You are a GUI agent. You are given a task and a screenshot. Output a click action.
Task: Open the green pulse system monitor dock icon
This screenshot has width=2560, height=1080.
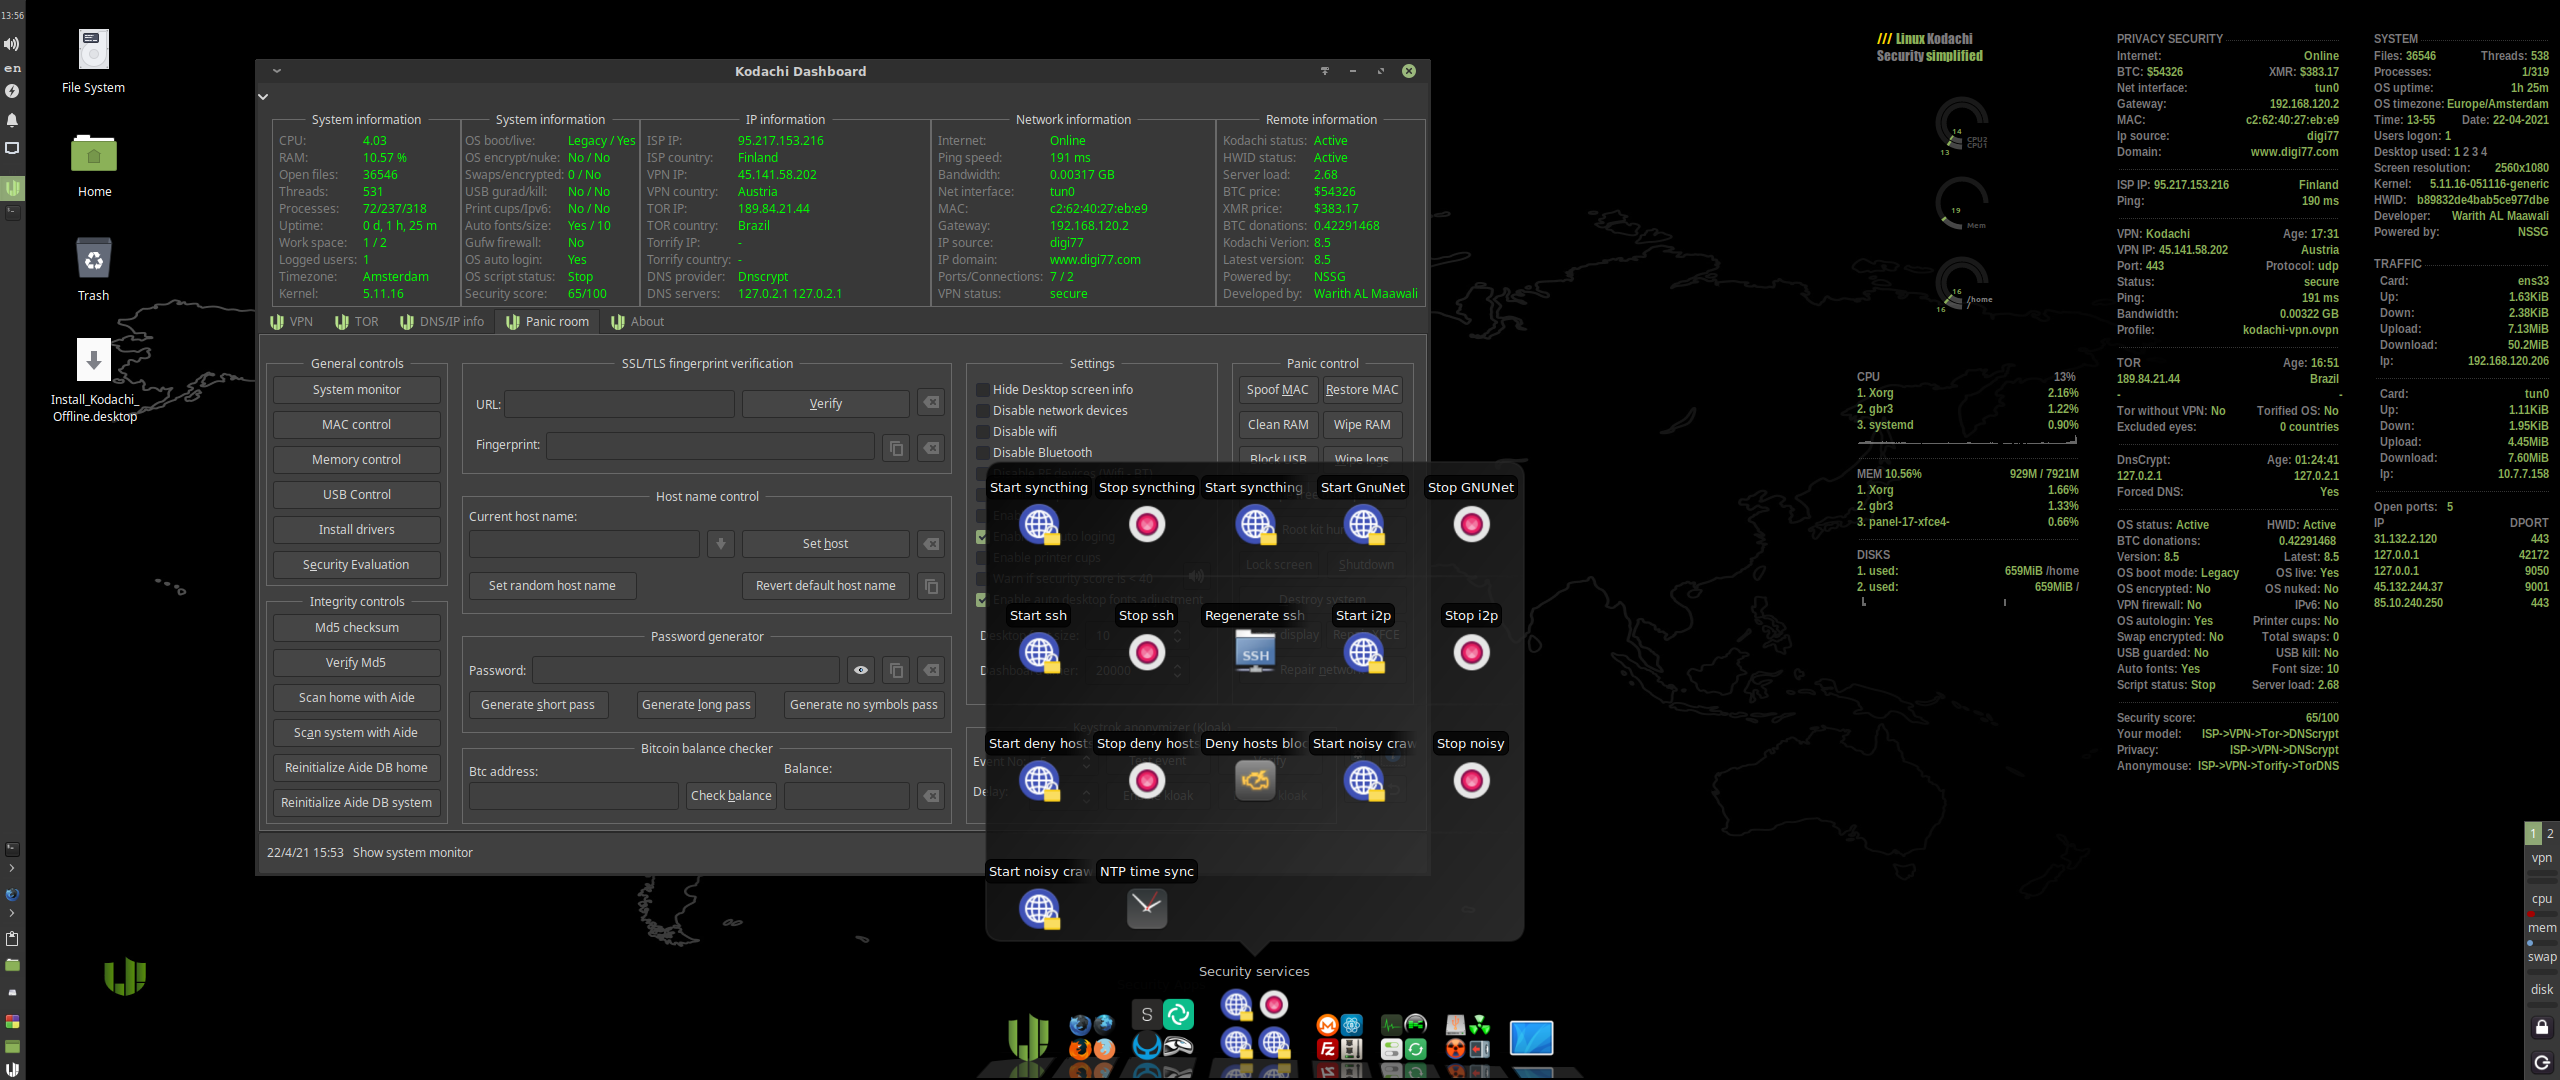1391,1024
